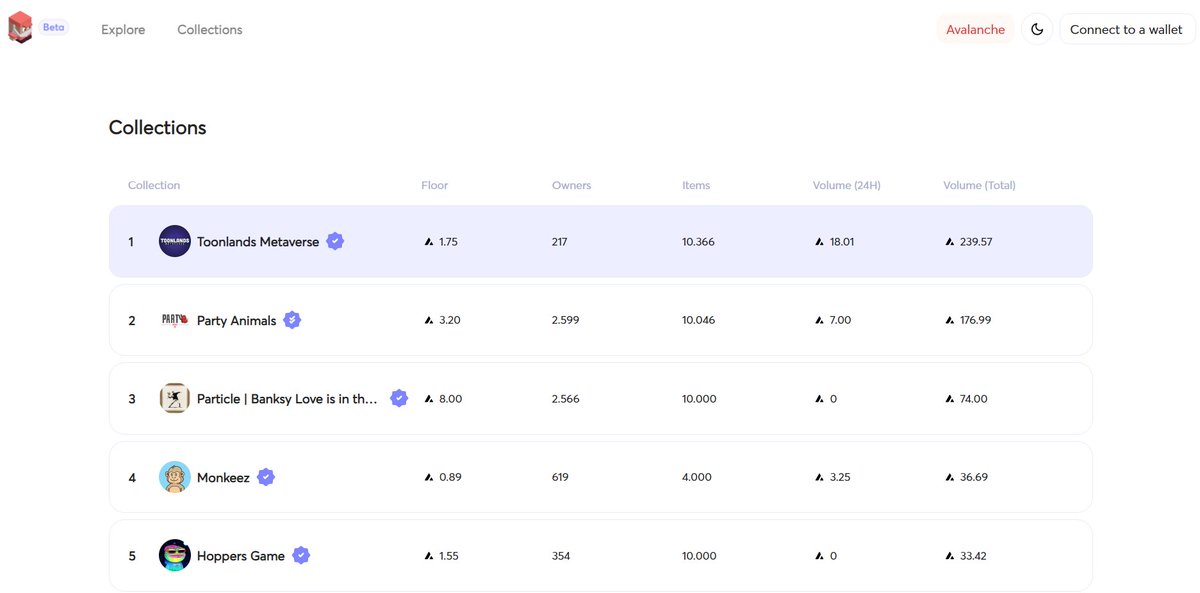Click Connect to a wallet
This screenshot has width=1200, height=593.
(x=1126, y=29)
